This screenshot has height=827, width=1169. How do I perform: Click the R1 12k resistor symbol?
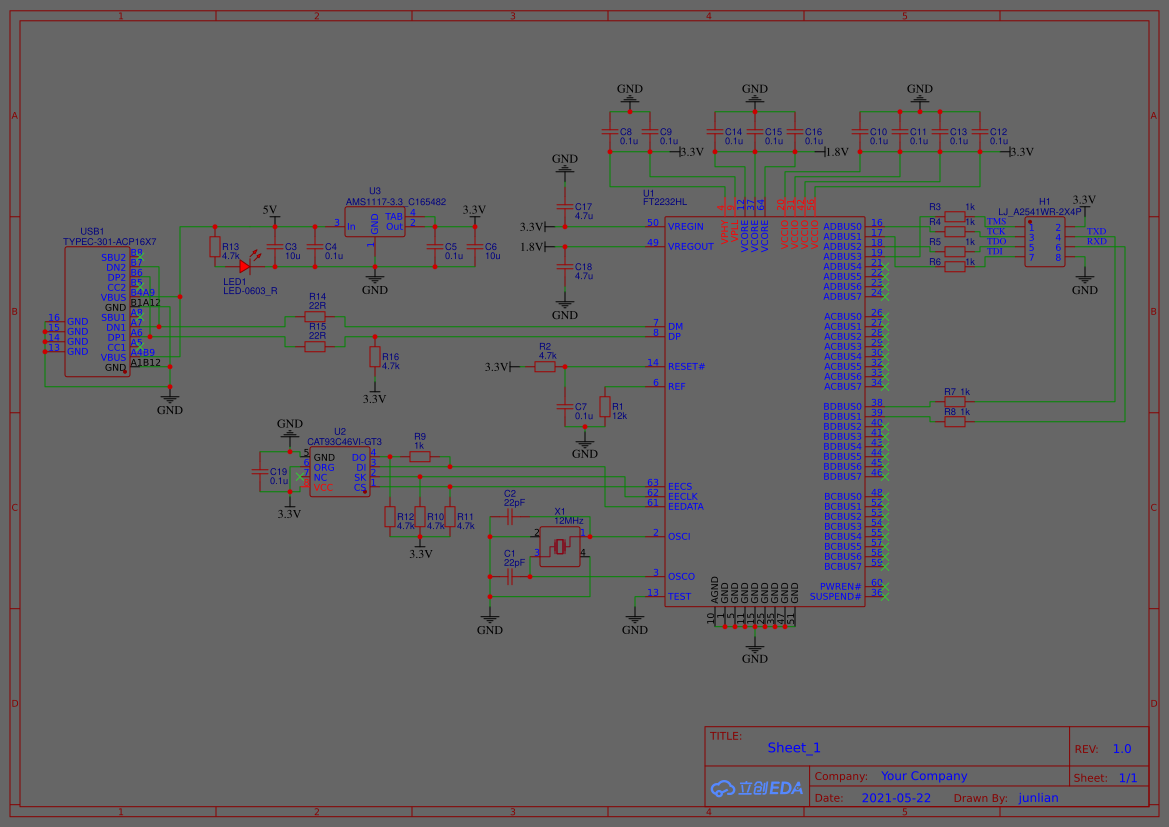[x=605, y=406]
